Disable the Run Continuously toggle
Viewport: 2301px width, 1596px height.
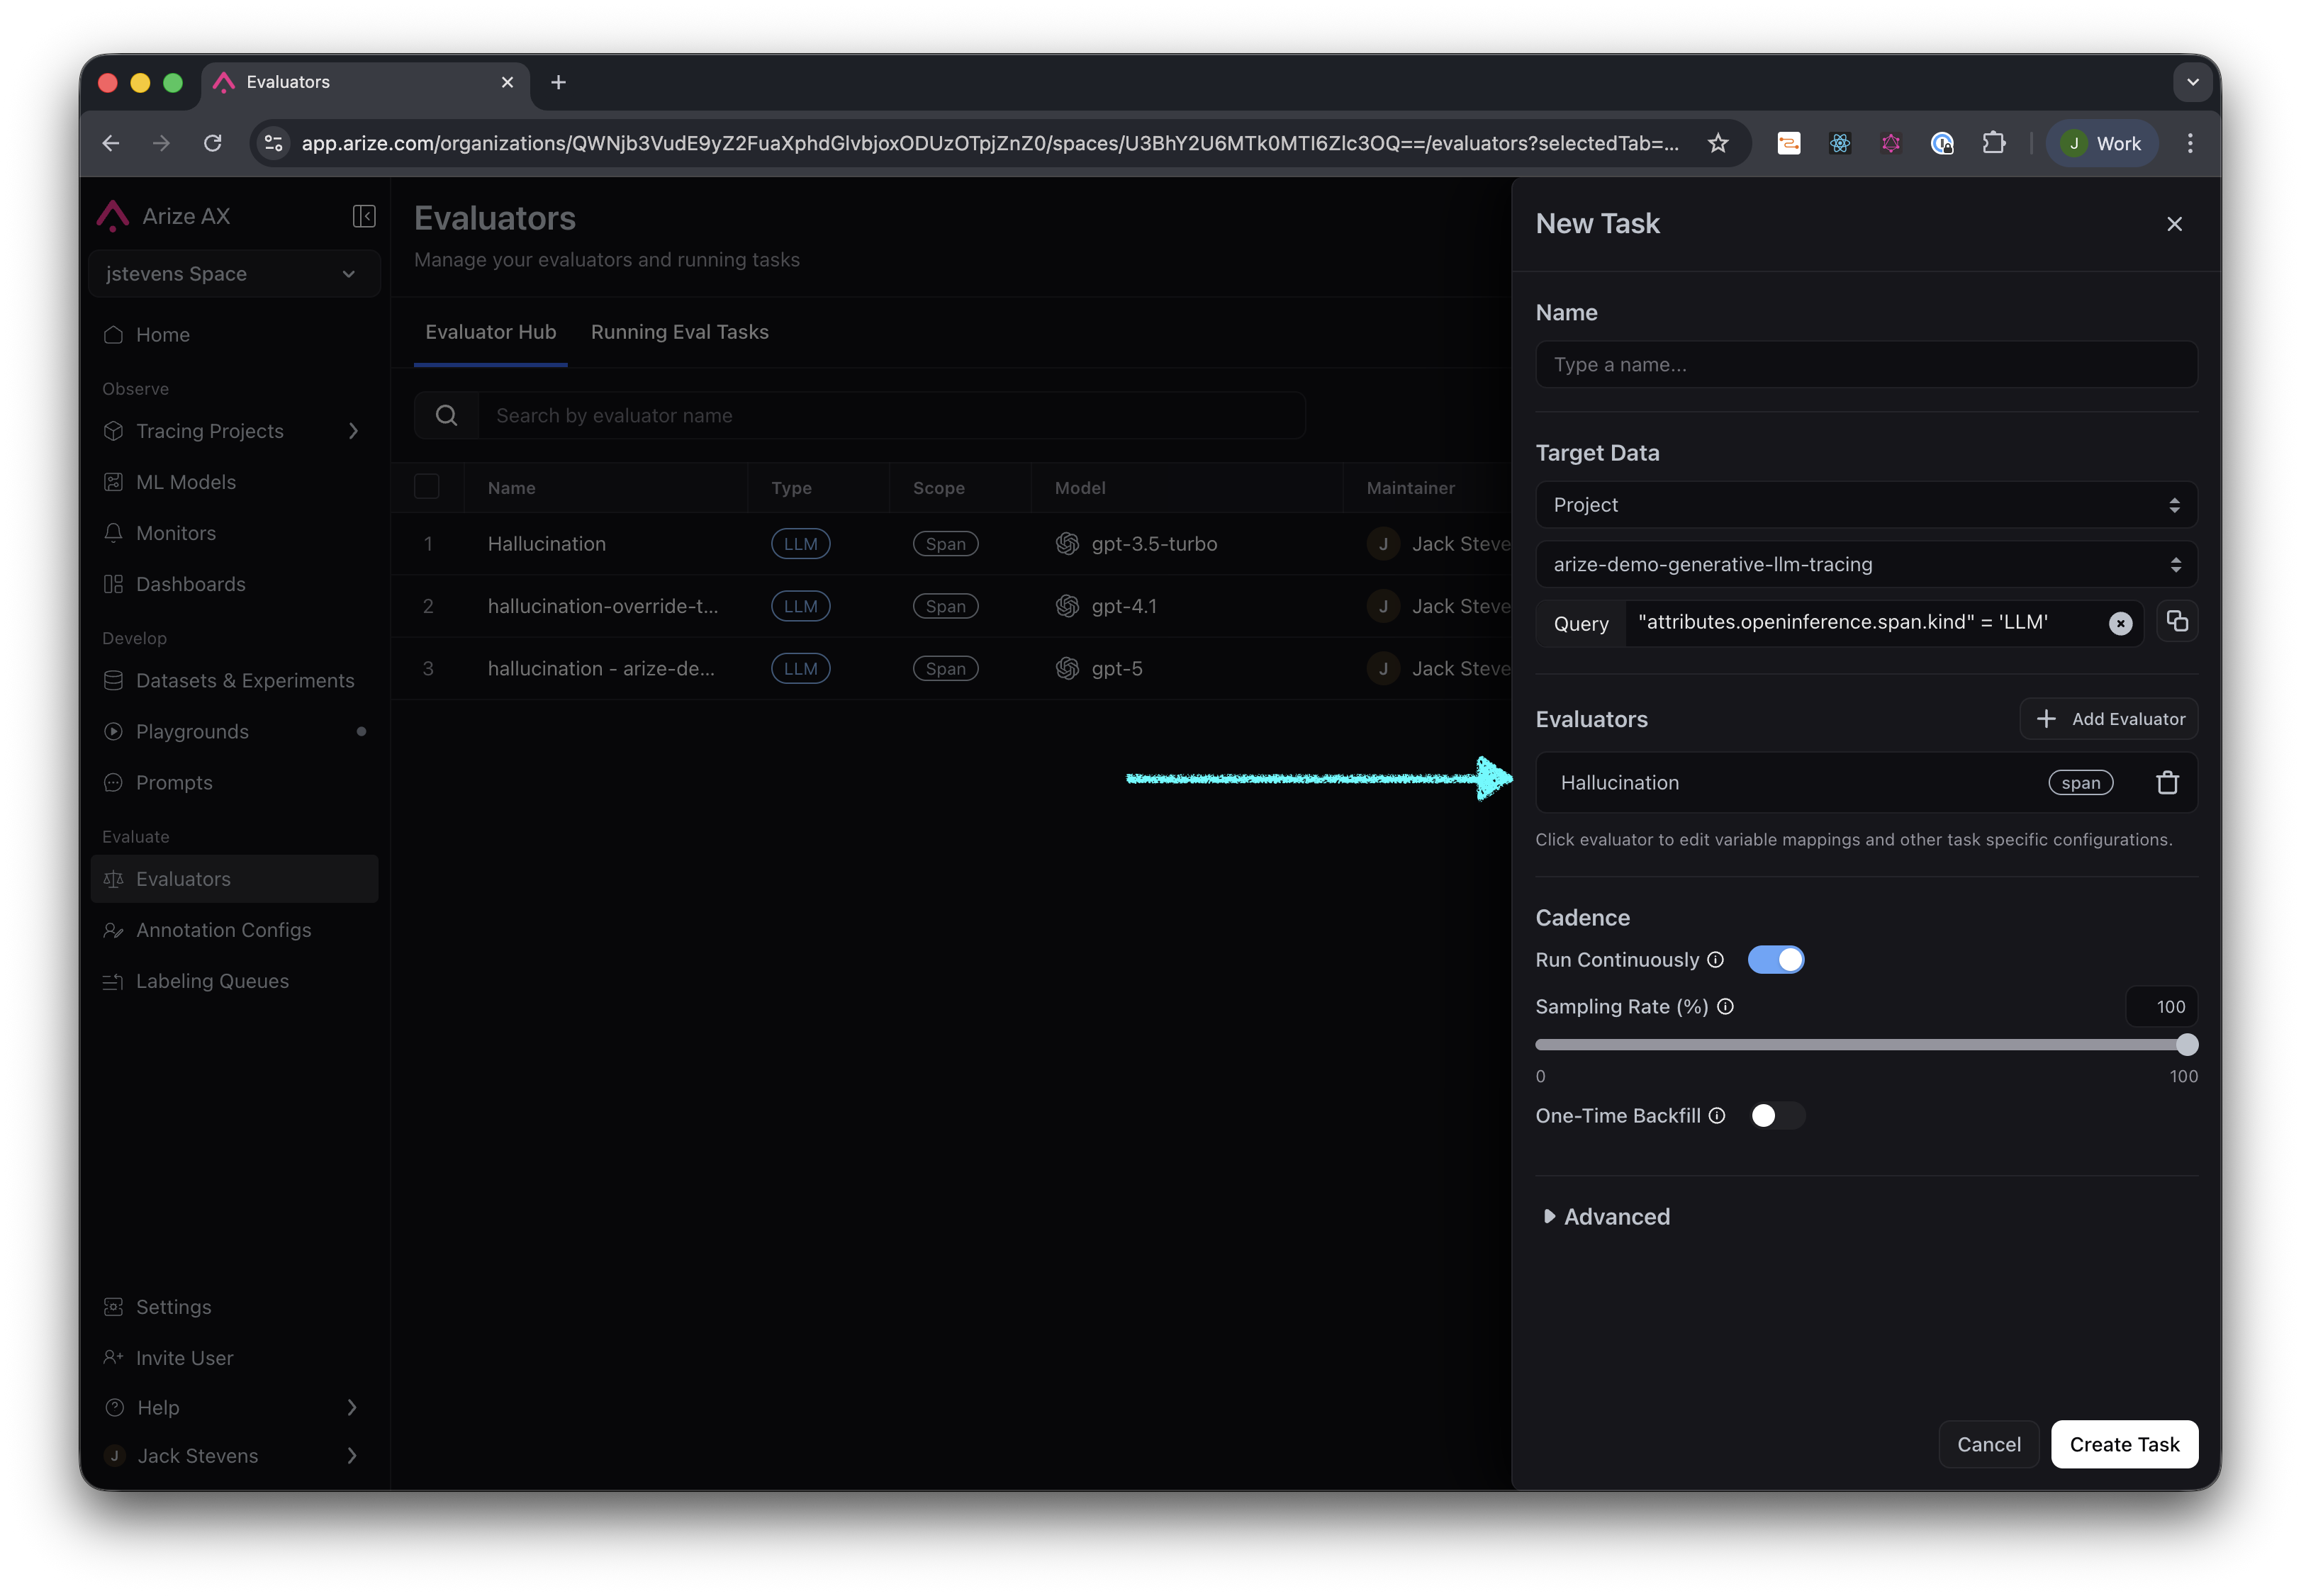click(x=1776, y=960)
